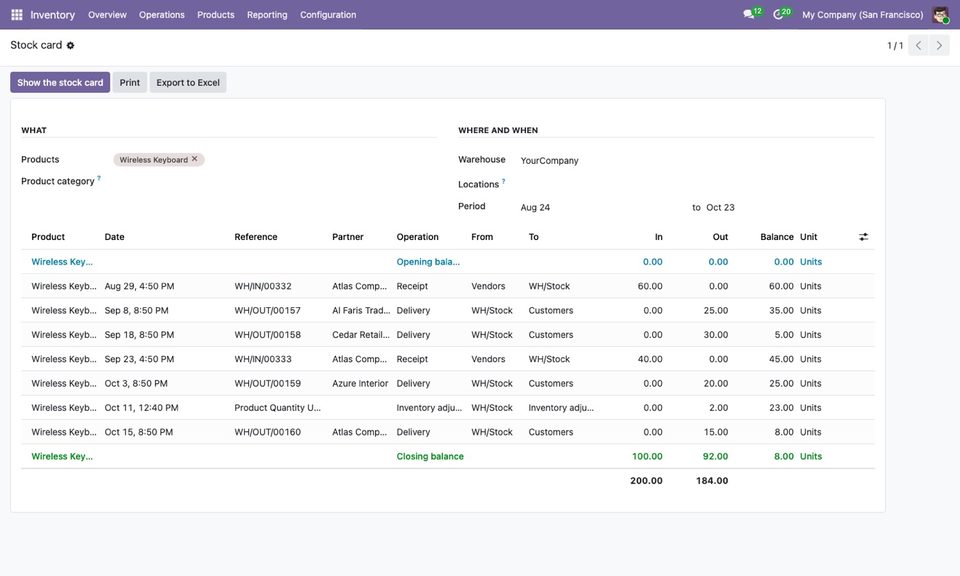960x576 pixels.
Task: Open the Configuration menu
Action: [x=328, y=15]
